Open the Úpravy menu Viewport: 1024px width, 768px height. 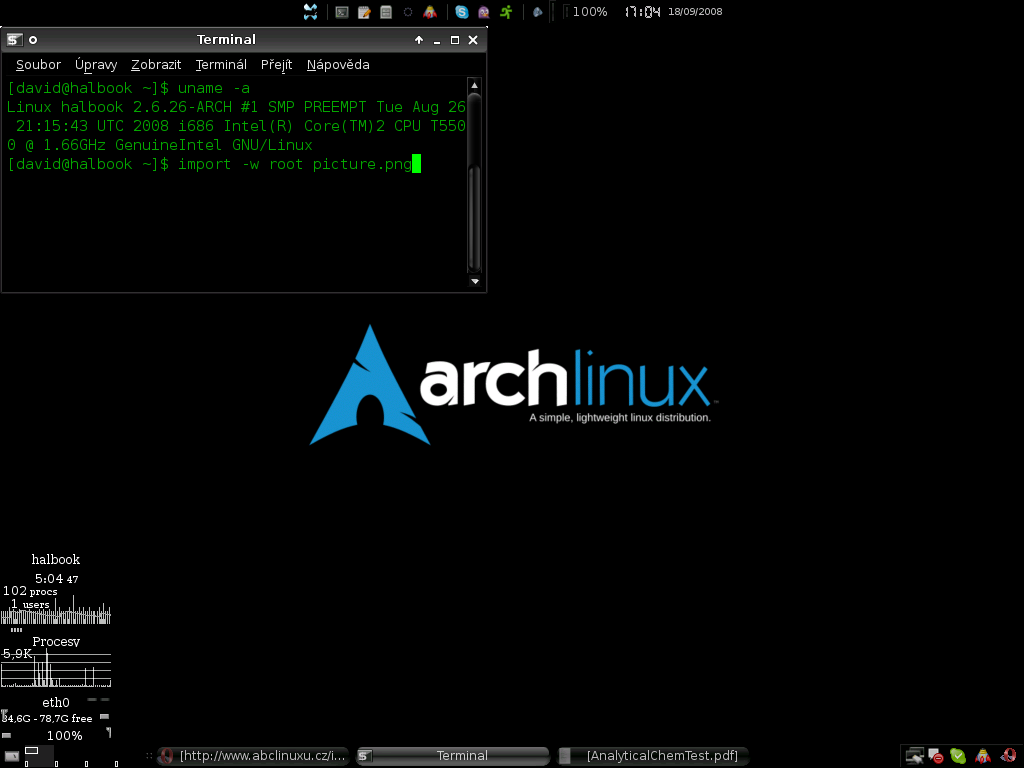[96, 65]
